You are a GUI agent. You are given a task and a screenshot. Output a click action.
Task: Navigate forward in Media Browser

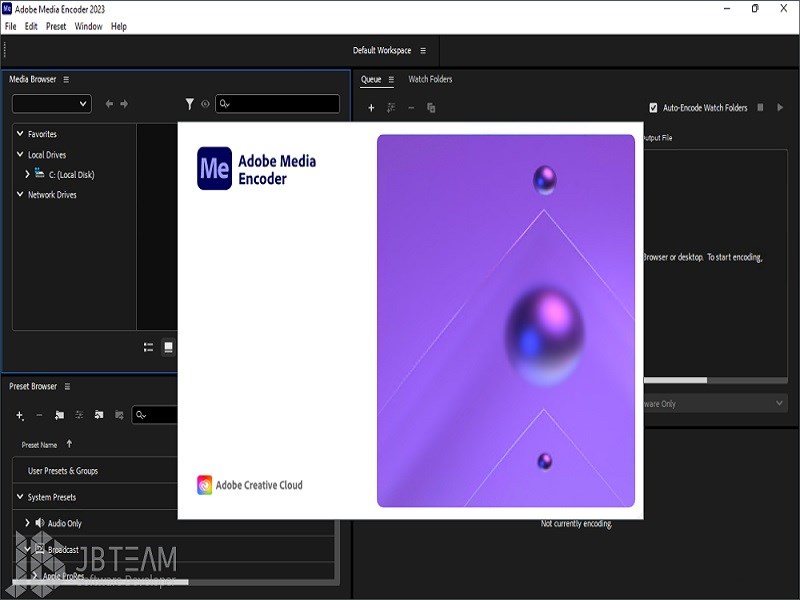(x=124, y=104)
